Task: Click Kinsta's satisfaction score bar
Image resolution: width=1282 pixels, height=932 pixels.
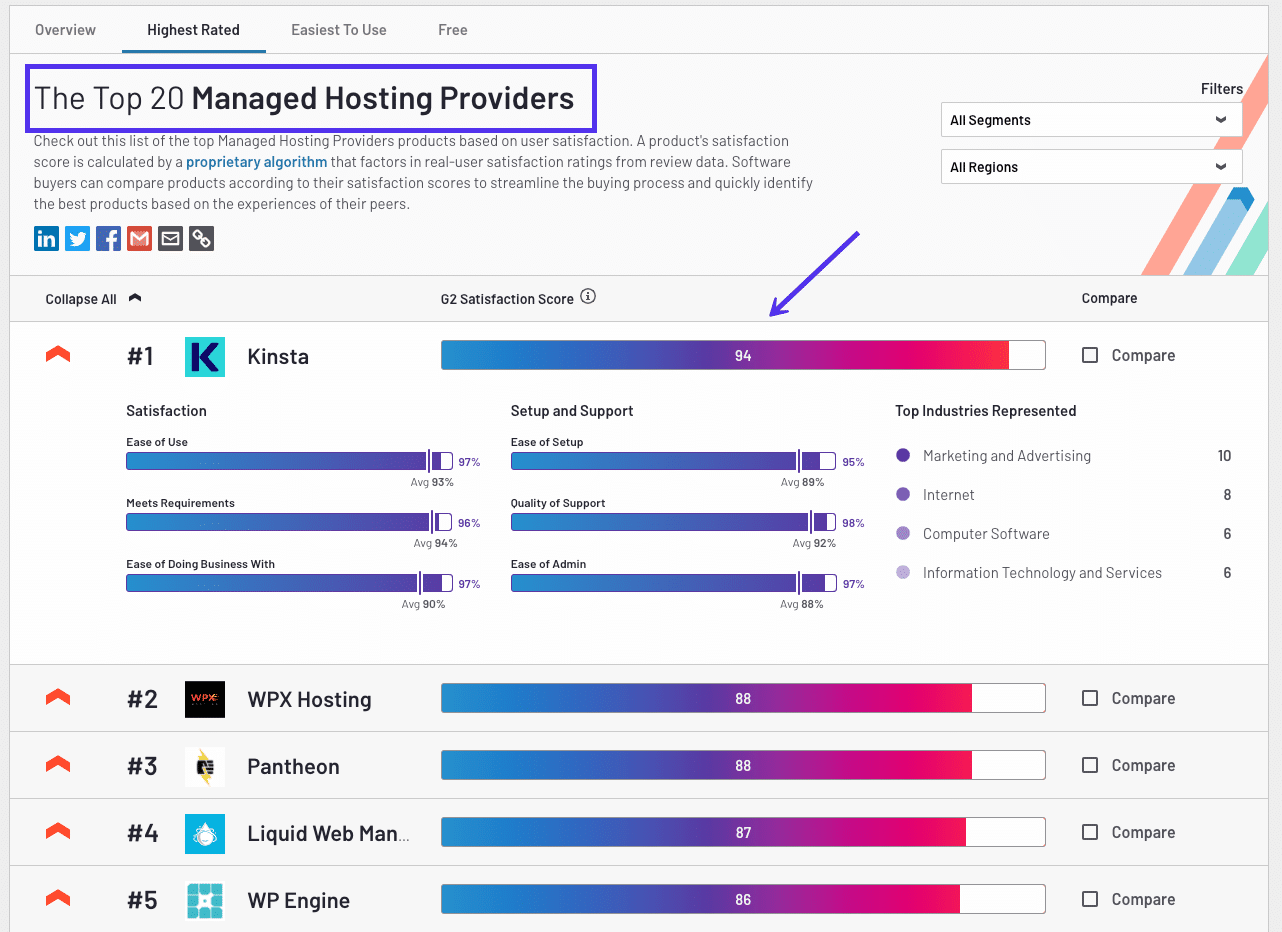Action: click(743, 355)
